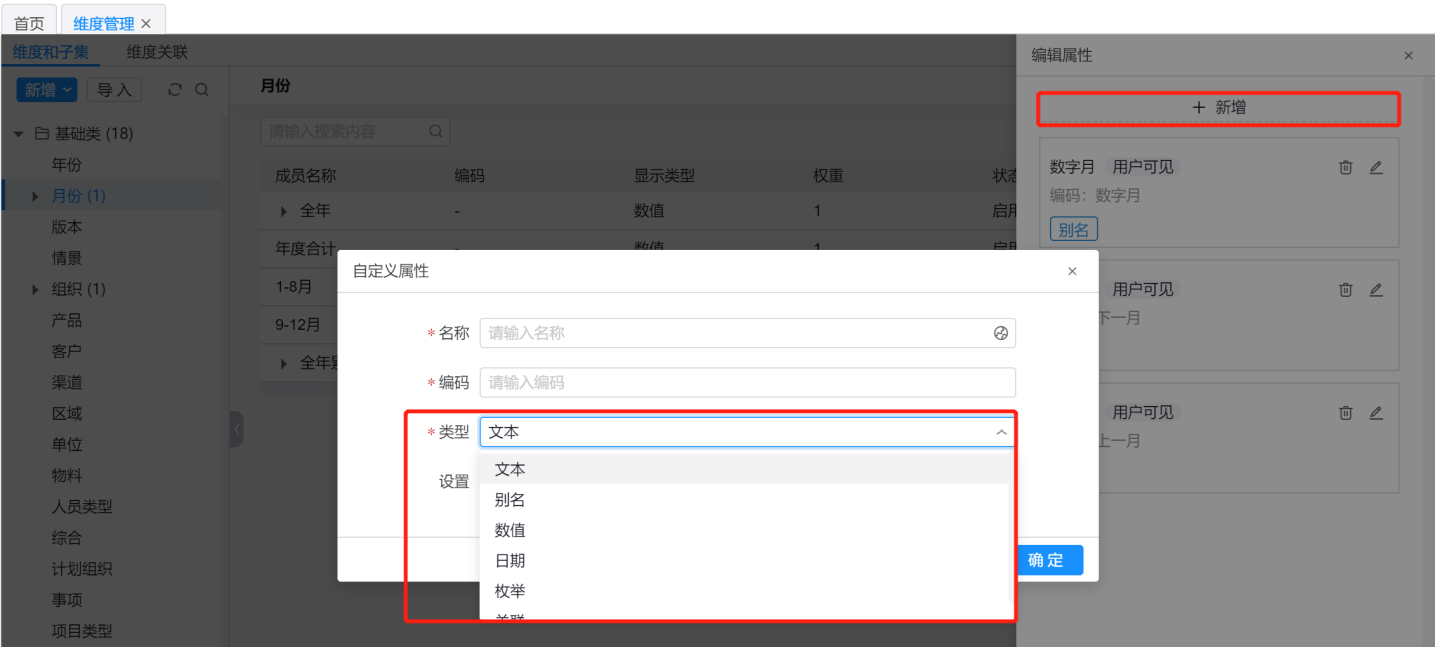
Task: Click the pencil icon on the 上一月 attribute card
Action: pyautogui.click(x=1376, y=413)
